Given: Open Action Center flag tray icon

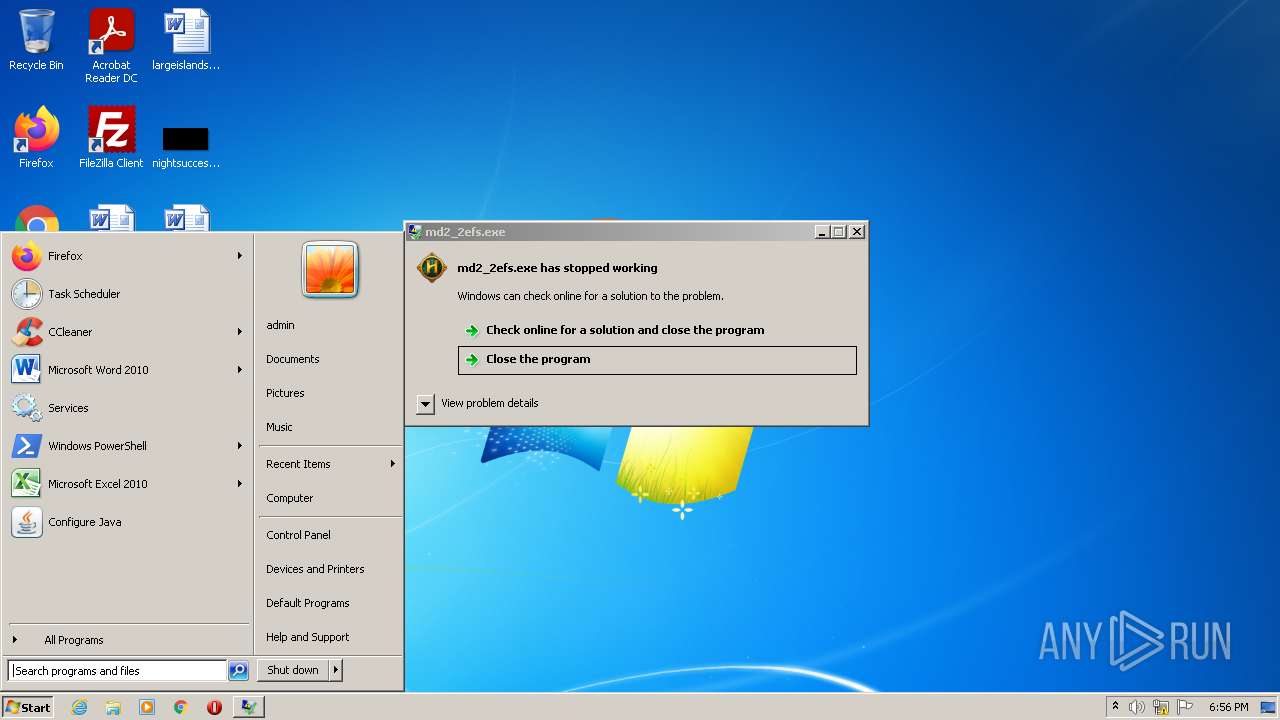Looking at the screenshot, I should coord(1185,707).
